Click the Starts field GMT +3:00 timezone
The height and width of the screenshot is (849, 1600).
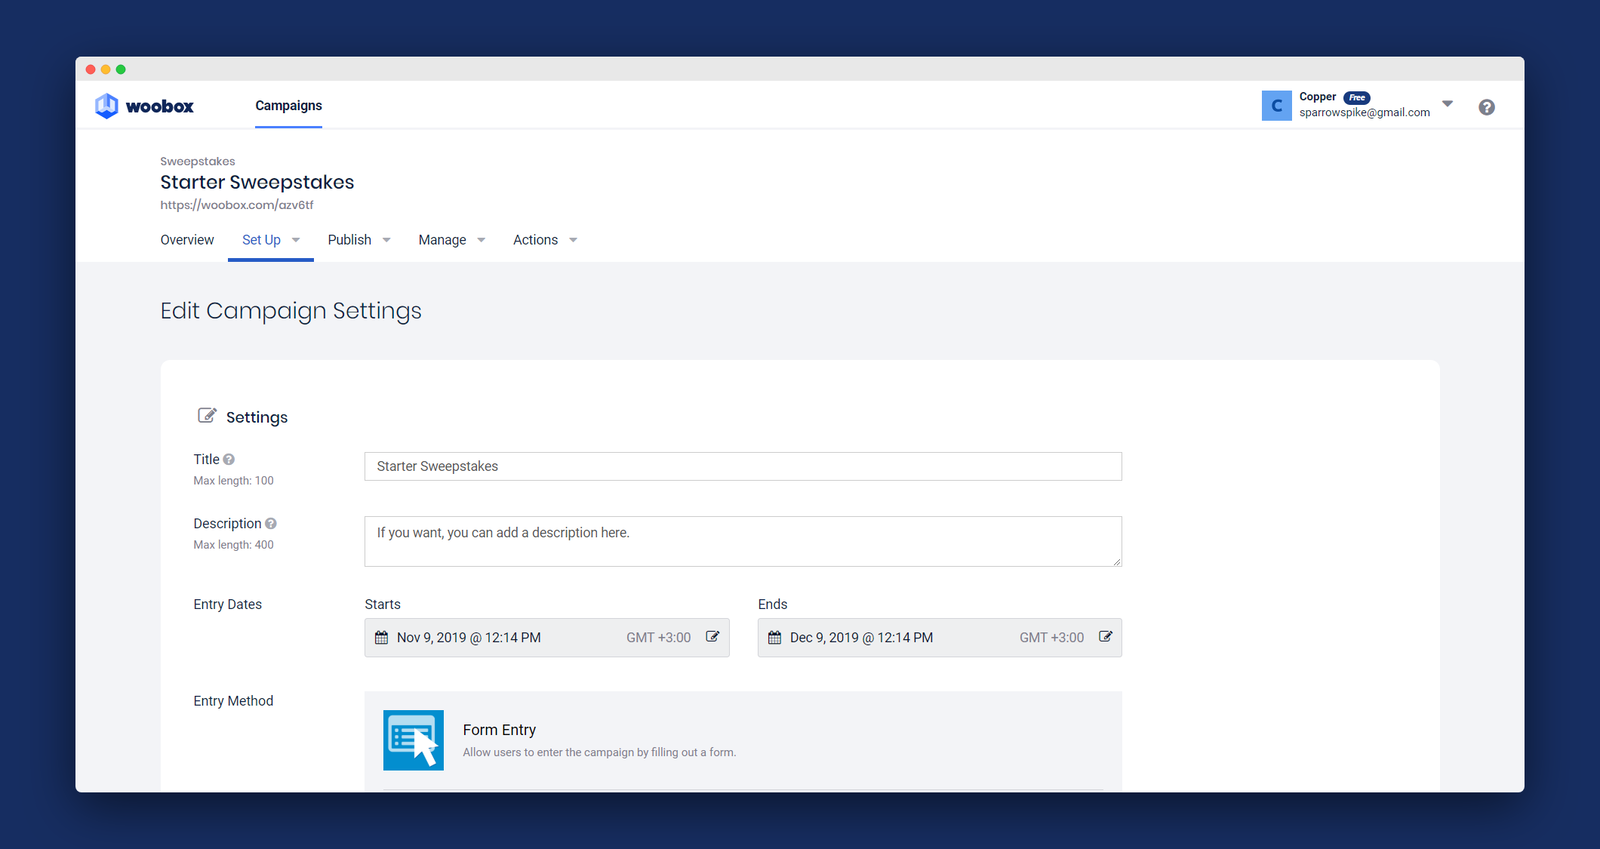pos(658,638)
